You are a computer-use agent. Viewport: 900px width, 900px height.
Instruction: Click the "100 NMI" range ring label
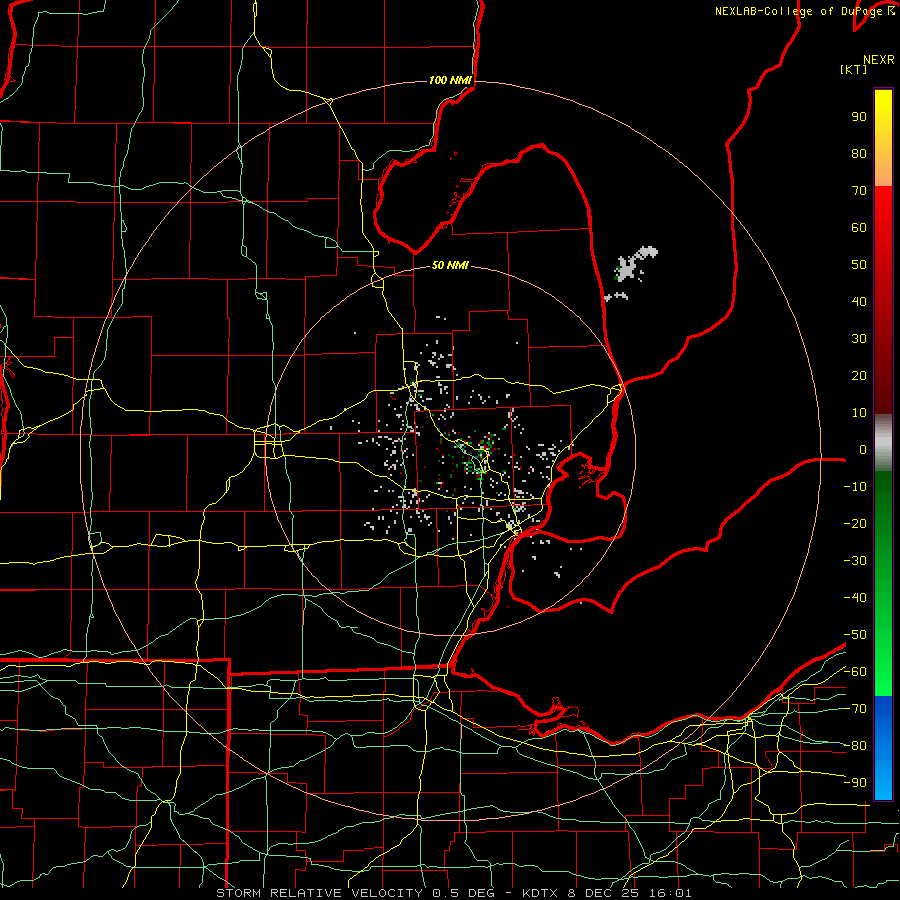[450, 80]
